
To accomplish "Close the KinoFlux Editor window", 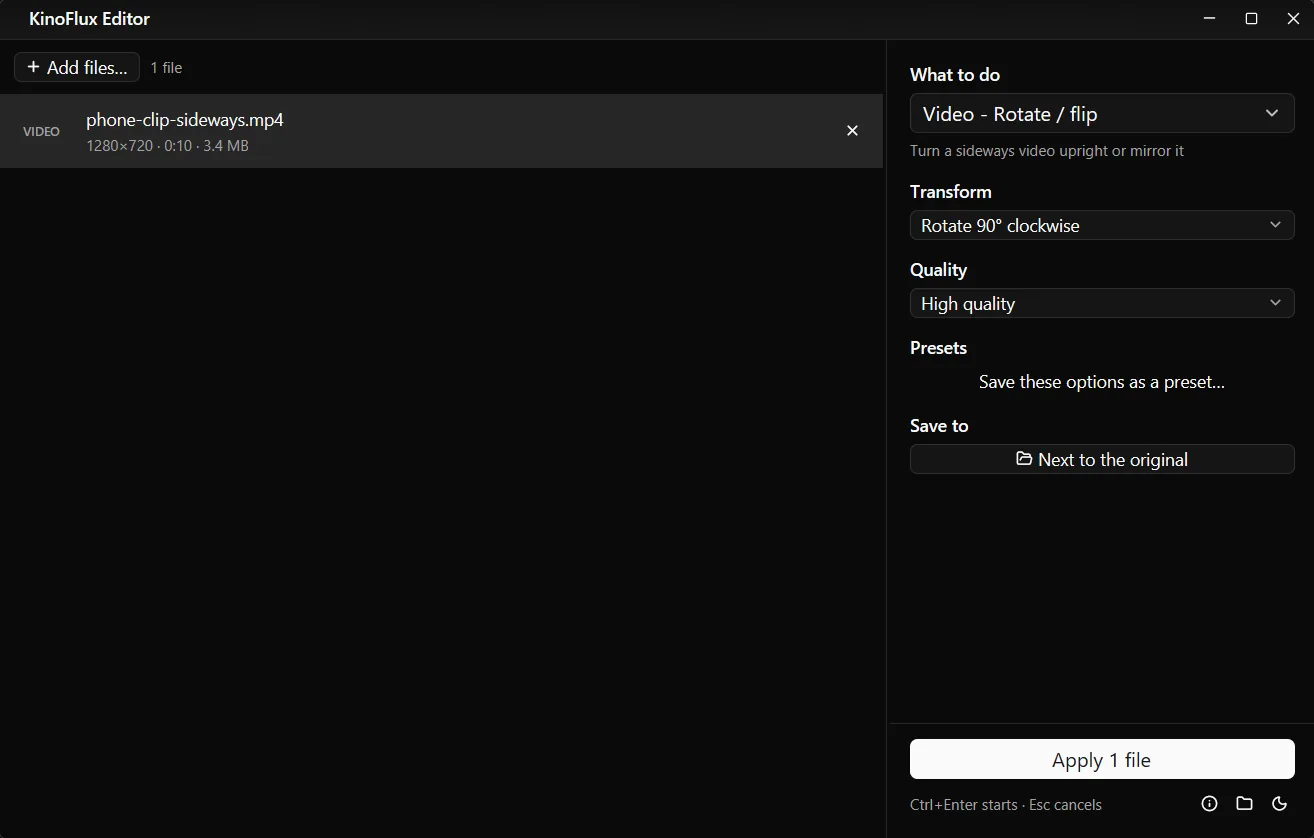I will 1293,19.
